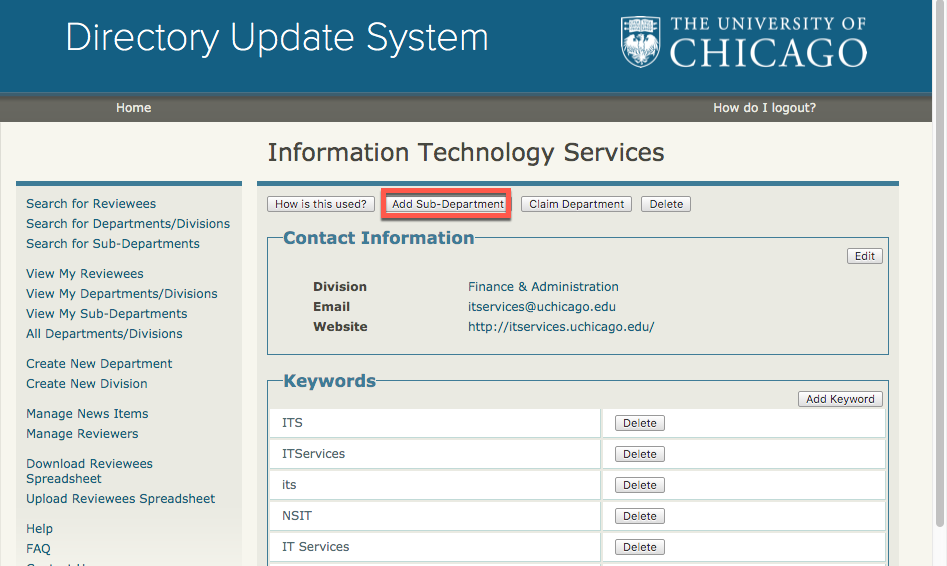Go to View My Reviewees
Viewport: 947px width, 566px height.
(x=85, y=274)
